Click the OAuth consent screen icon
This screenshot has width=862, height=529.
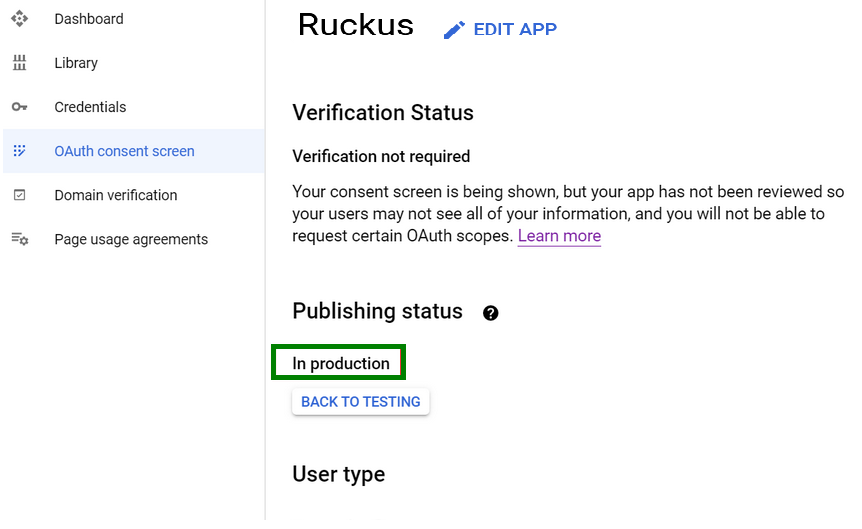click(x=19, y=151)
